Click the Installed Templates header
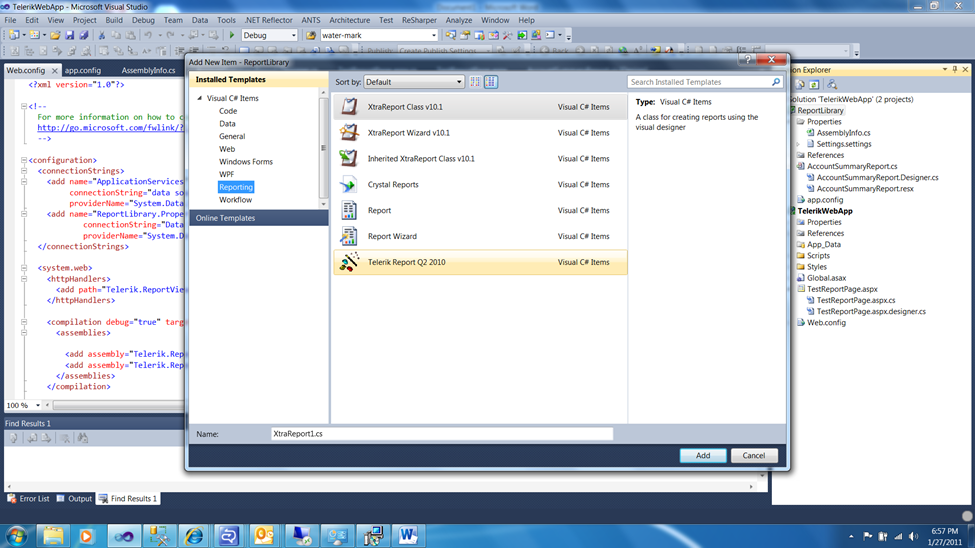975x548 pixels. (259, 80)
